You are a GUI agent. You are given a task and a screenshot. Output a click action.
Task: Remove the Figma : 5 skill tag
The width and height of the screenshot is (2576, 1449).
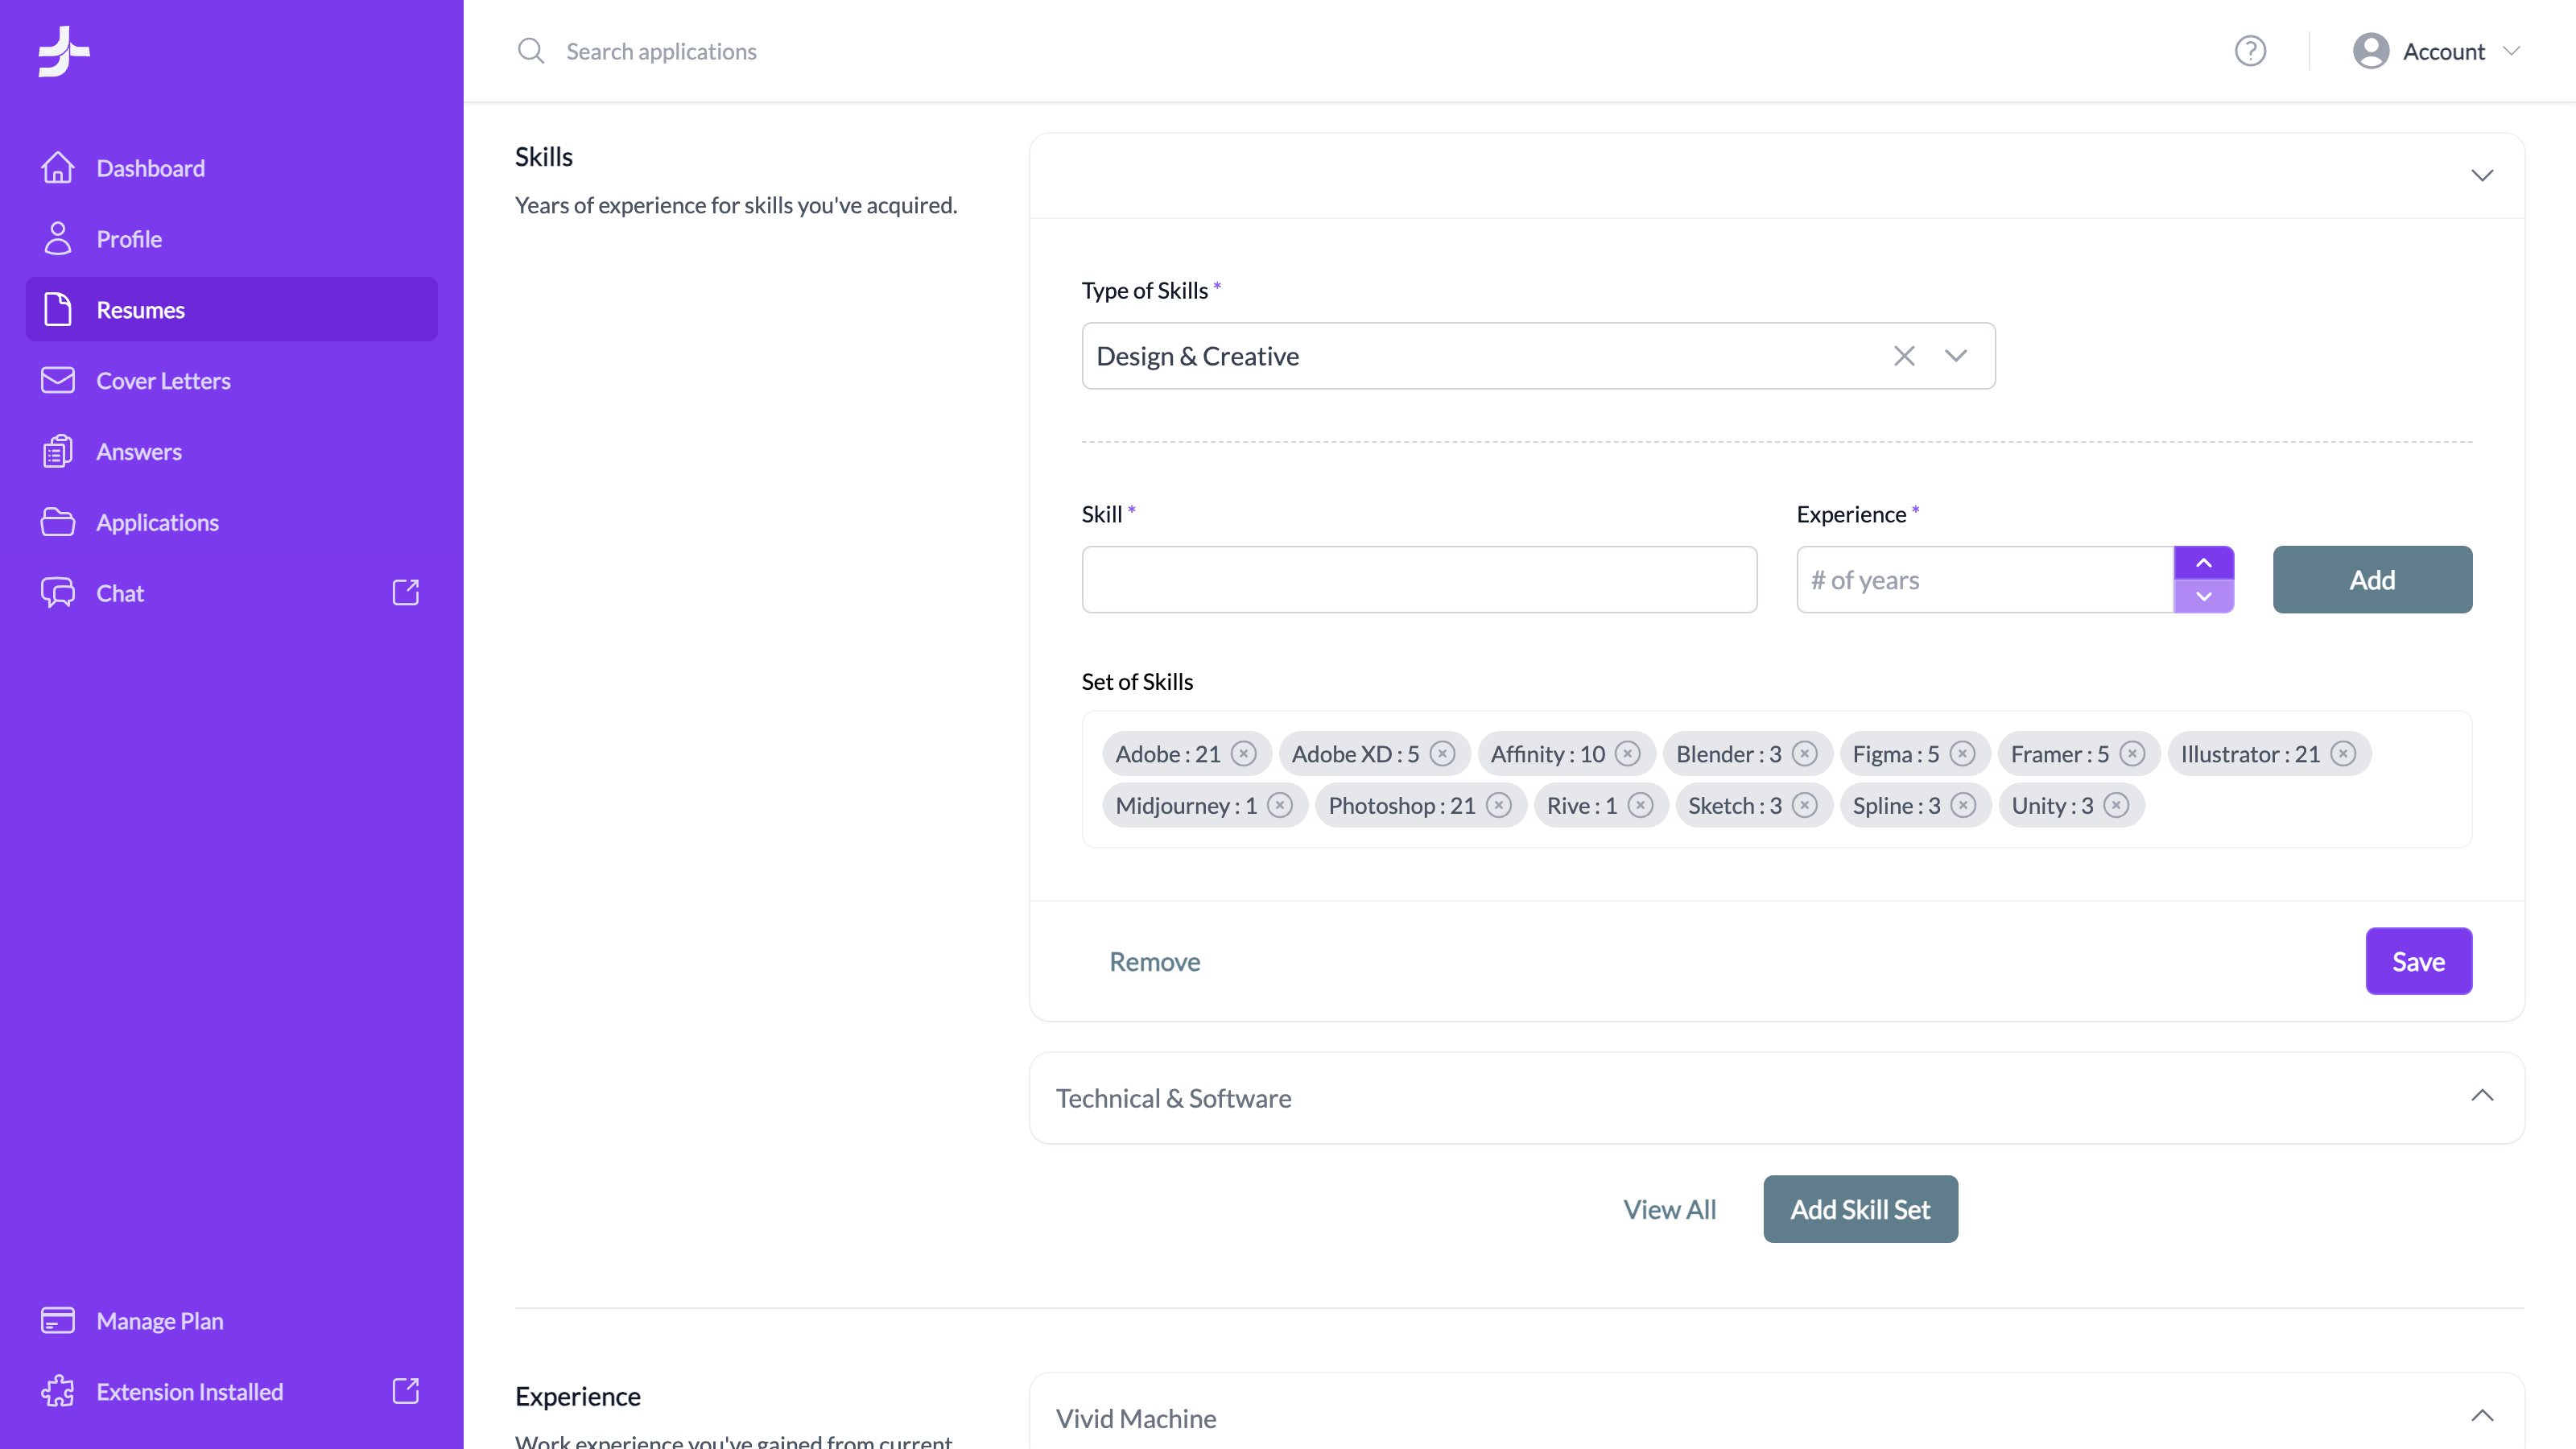(x=1963, y=754)
